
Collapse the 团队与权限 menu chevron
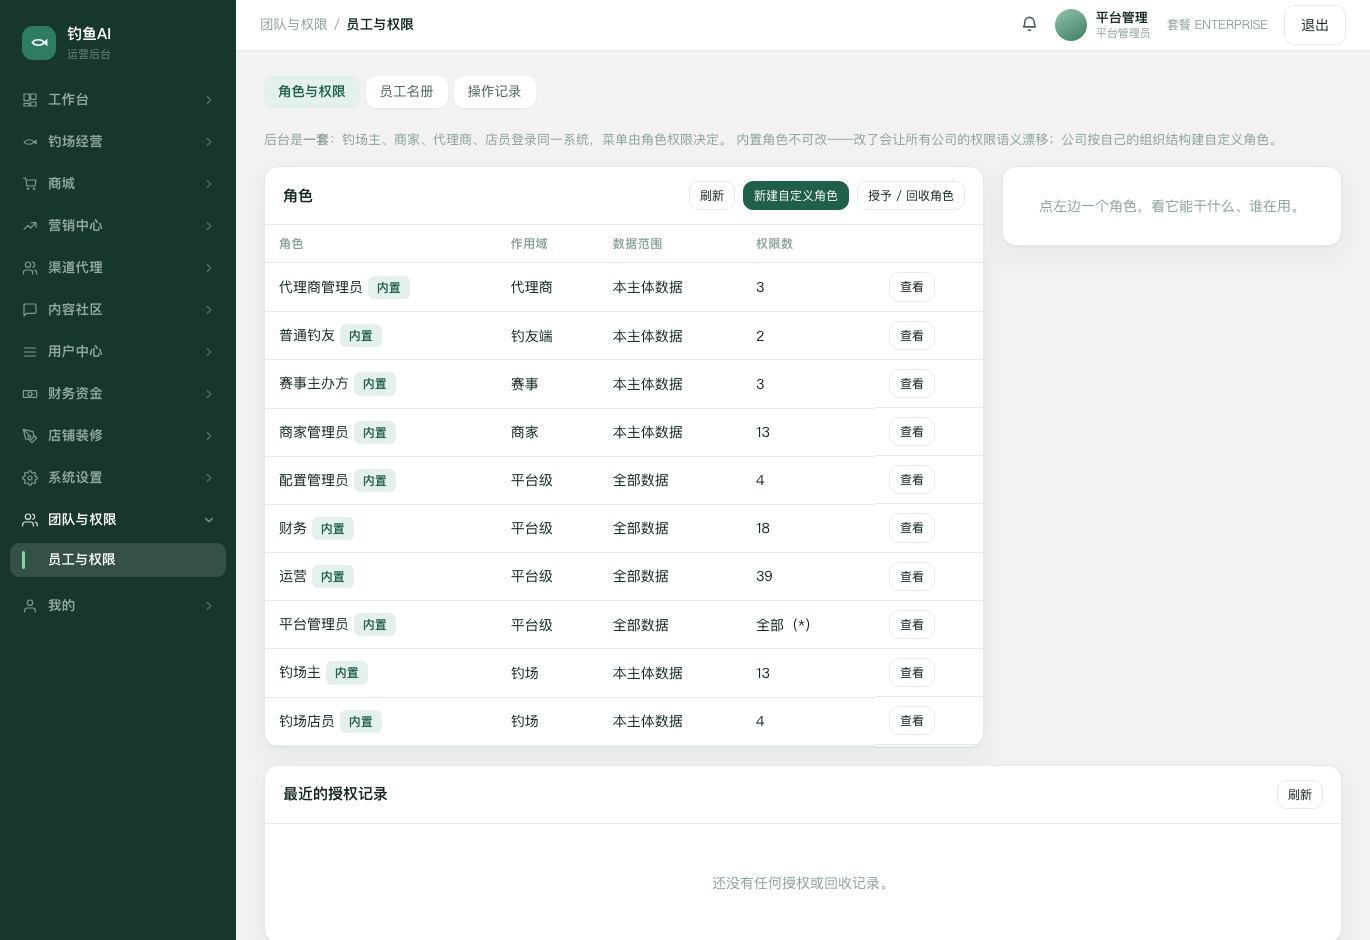209,520
